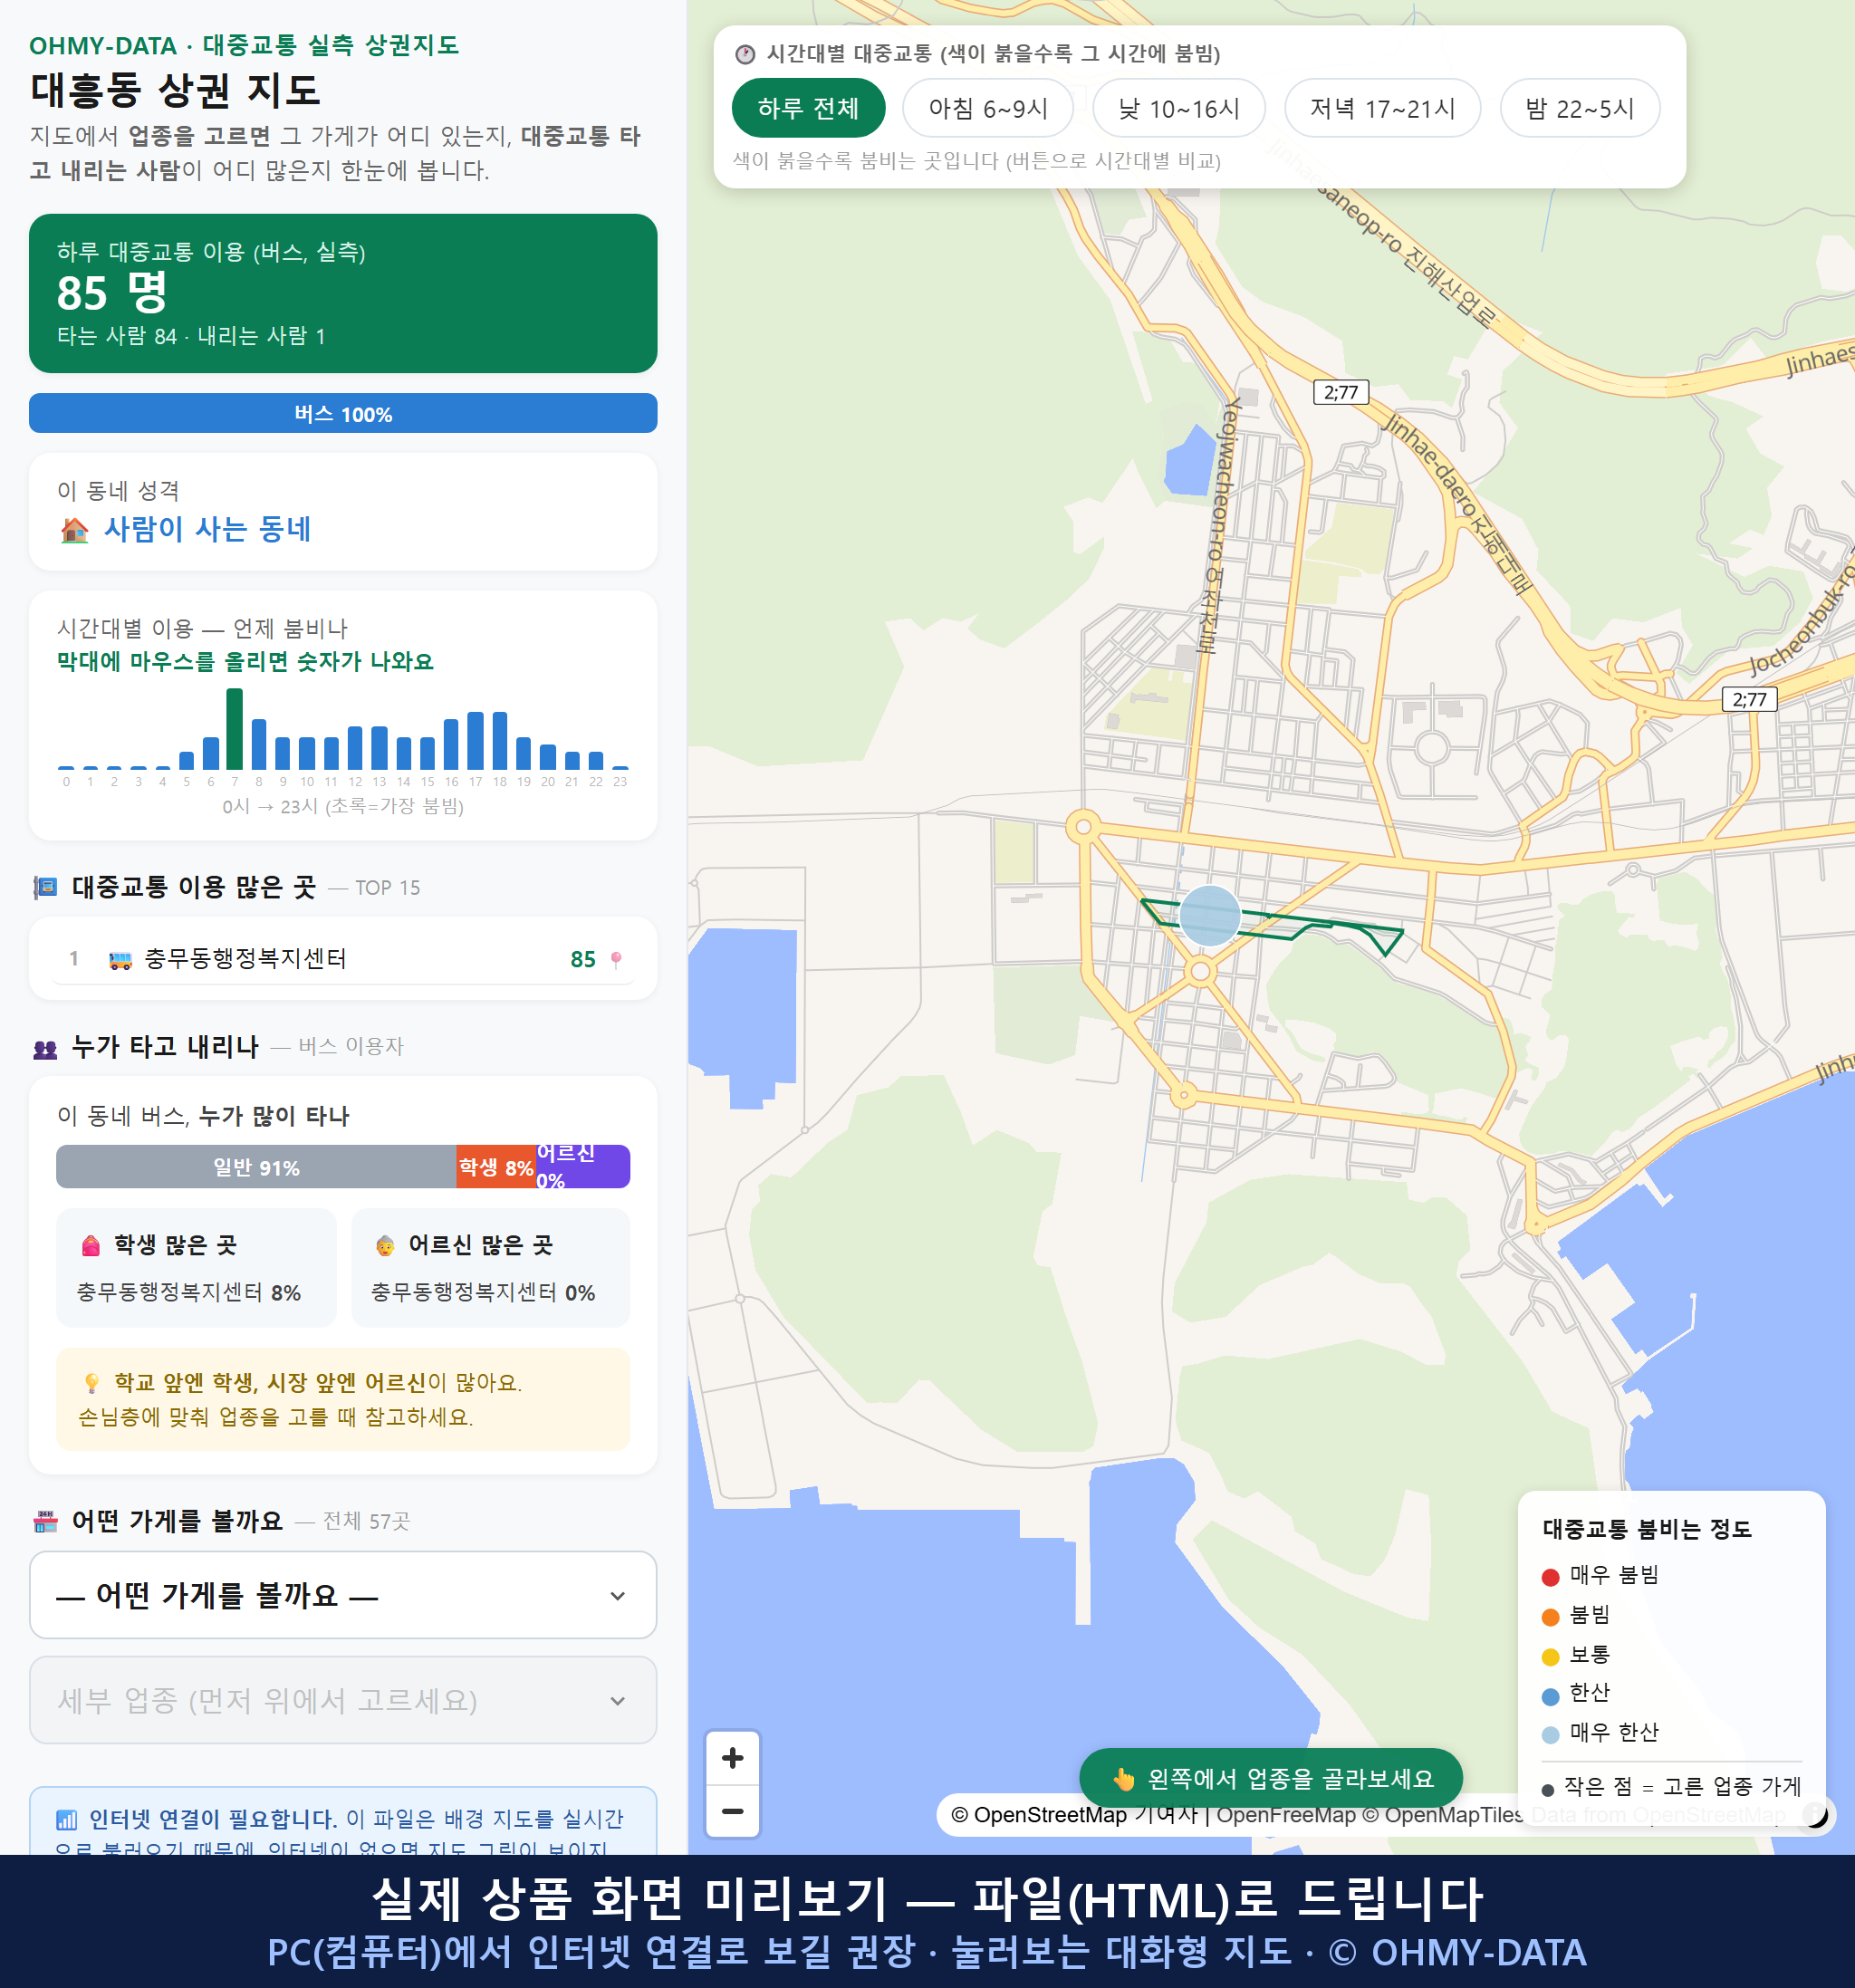Click the blue transit circle marker on map
This screenshot has width=1855, height=1988.
coord(1209,915)
